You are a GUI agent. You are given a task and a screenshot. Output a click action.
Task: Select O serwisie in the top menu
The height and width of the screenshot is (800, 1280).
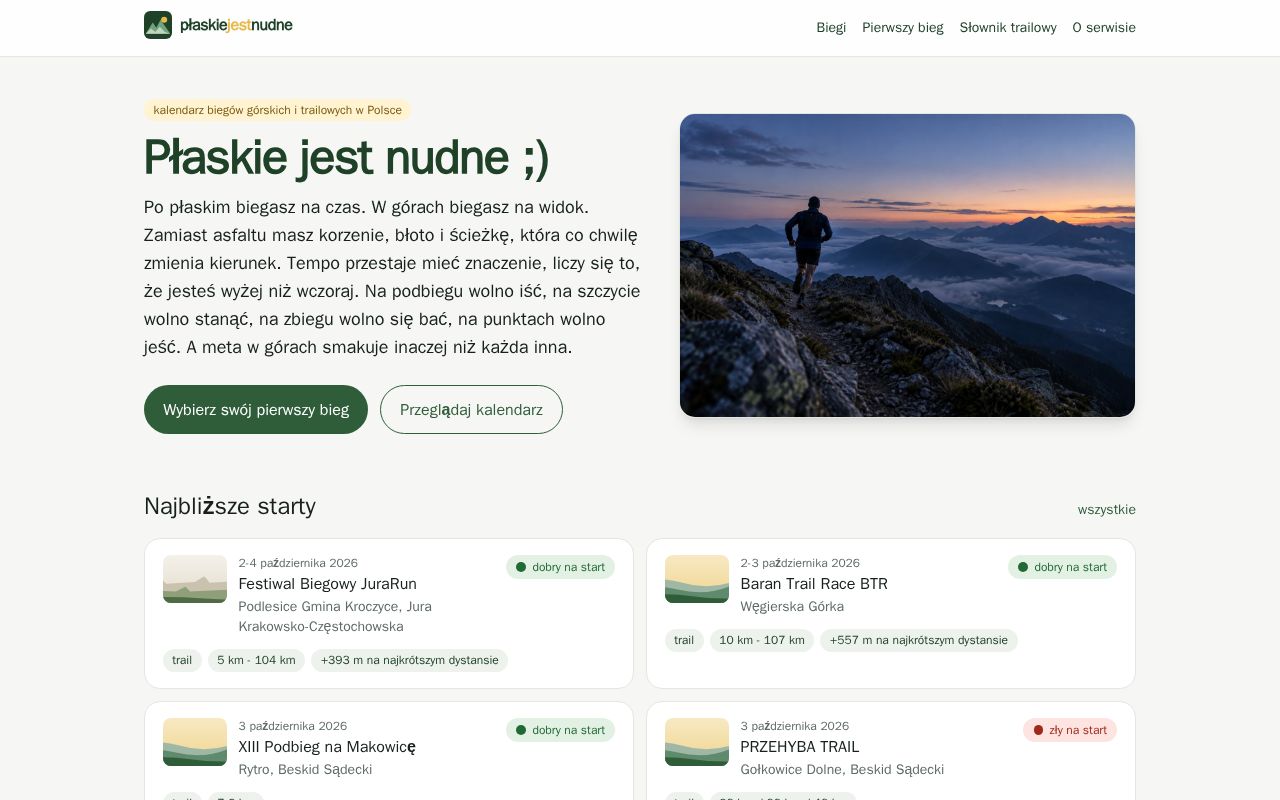(1104, 28)
